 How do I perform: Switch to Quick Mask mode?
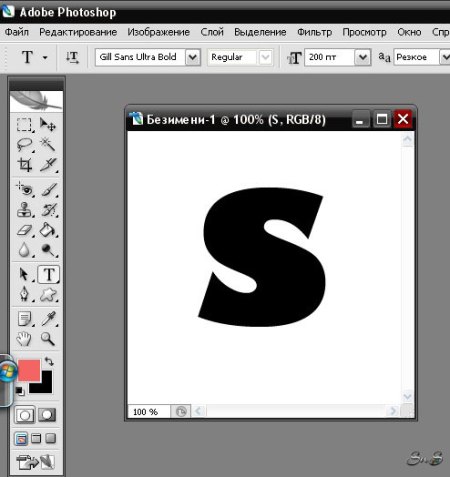coord(47,415)
